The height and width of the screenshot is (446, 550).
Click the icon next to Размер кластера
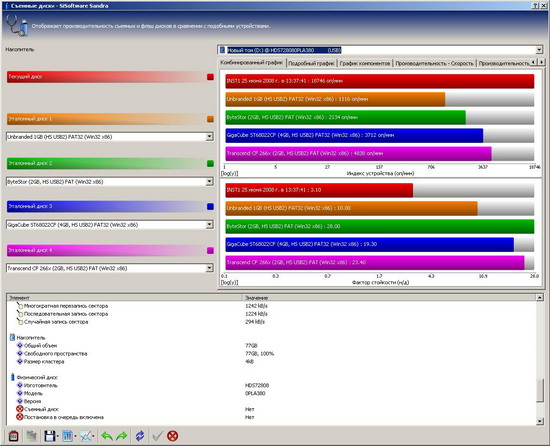point(20,361)
